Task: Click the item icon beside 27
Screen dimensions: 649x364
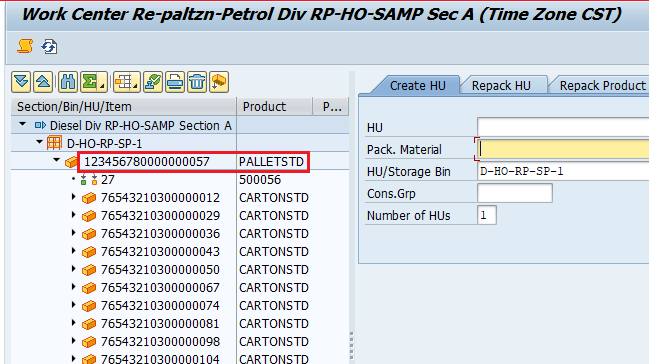Action: (89, 179)
